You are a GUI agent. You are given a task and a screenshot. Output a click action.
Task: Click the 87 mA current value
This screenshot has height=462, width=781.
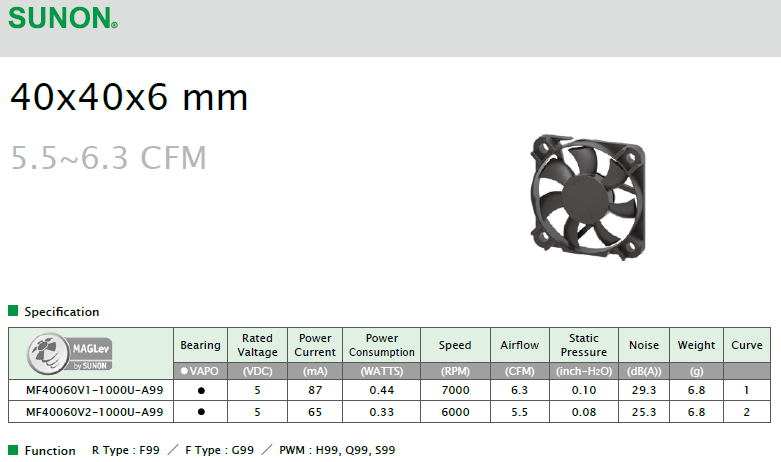pos(315,390)
